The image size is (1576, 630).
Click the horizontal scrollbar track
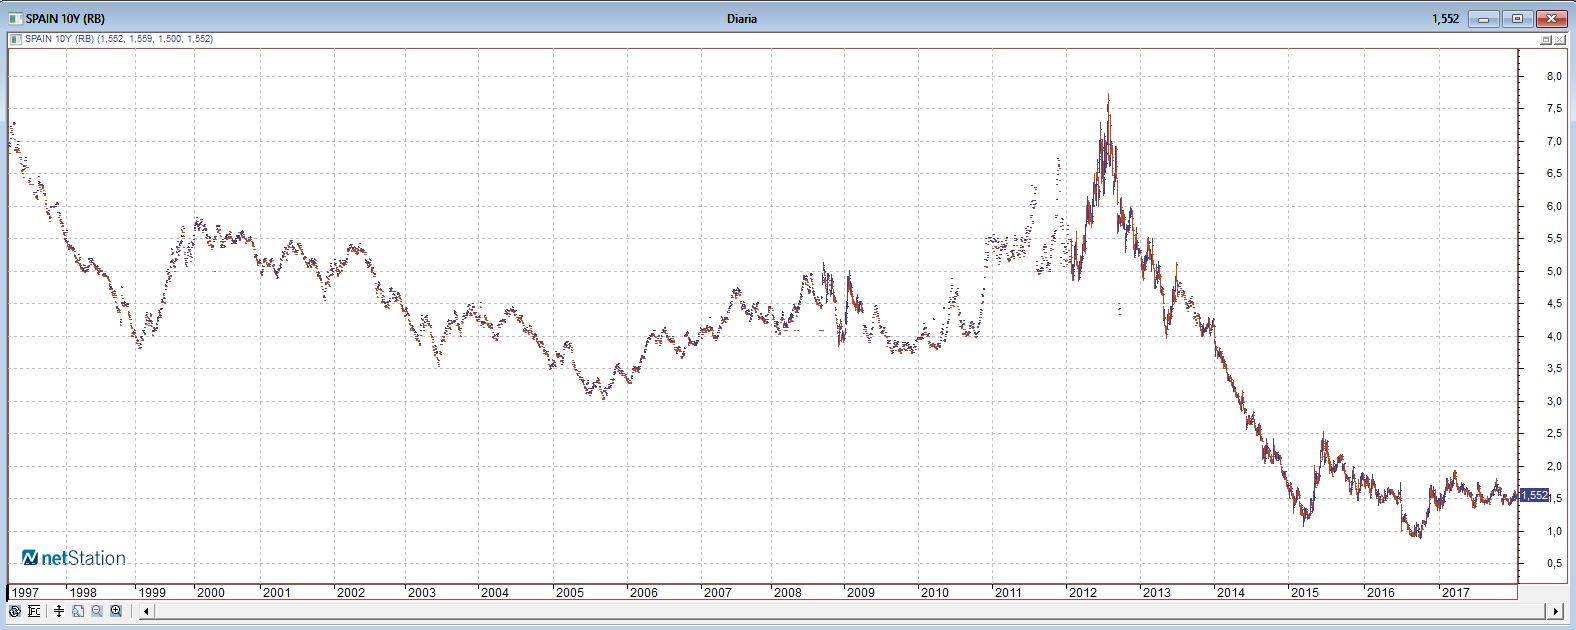pos(850,611)
